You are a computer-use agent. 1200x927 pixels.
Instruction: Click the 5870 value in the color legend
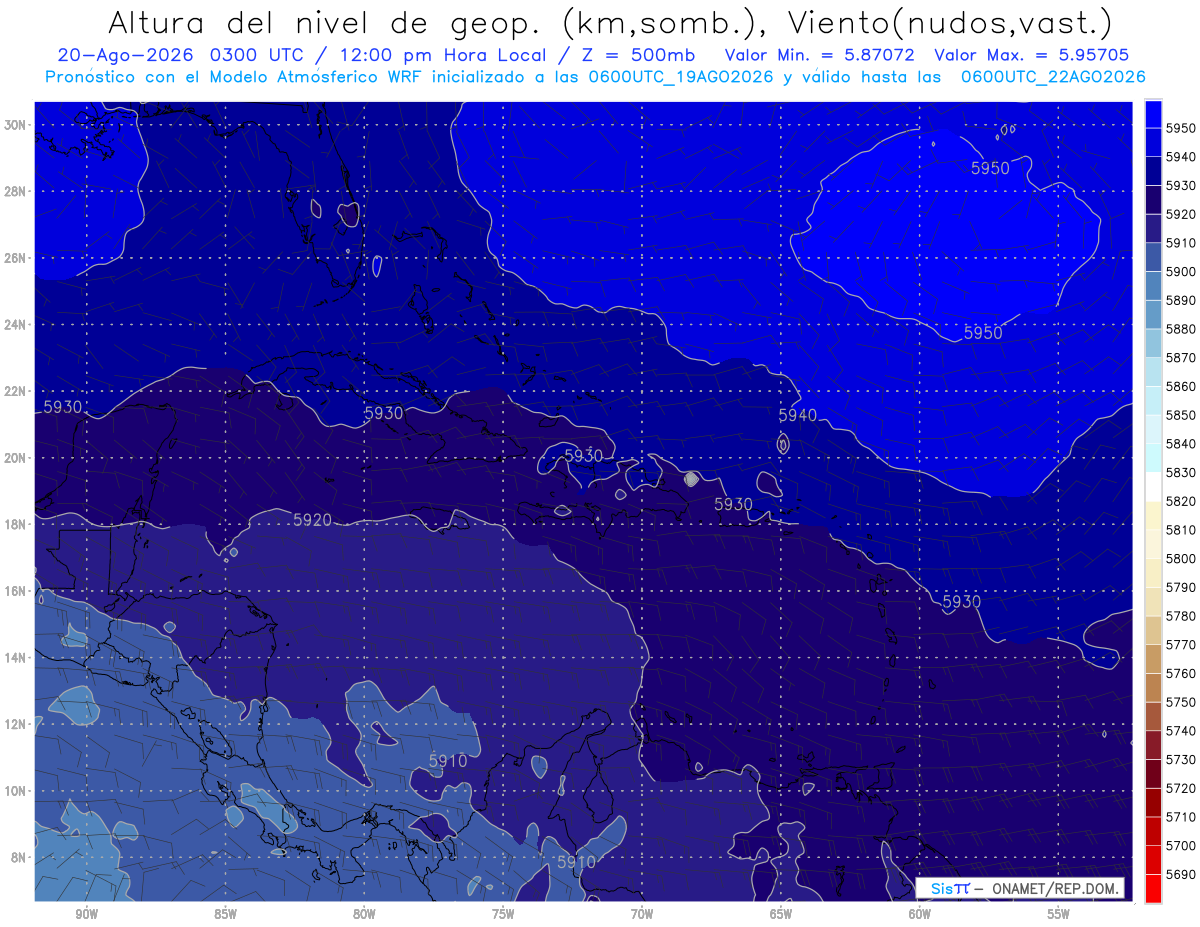(x=1180, y=357)
